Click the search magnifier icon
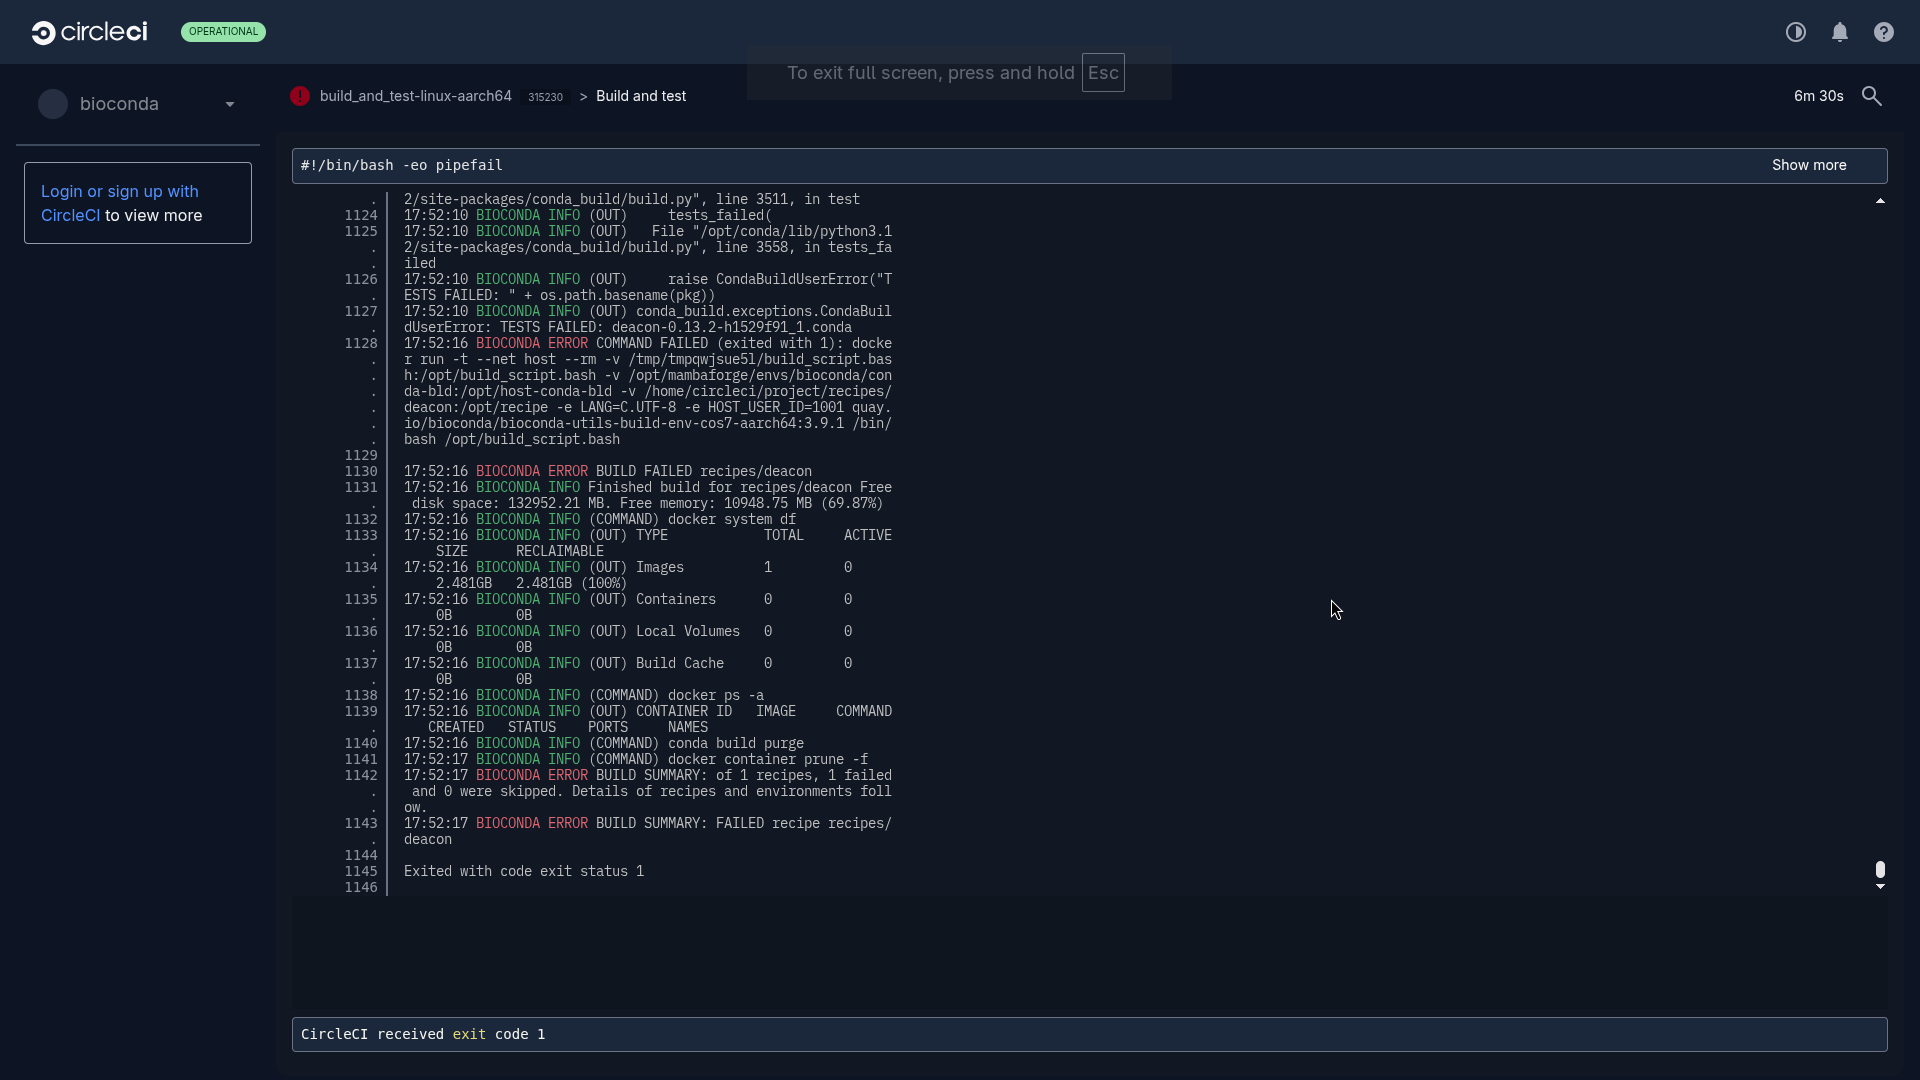The image size is (1920, 1080). [1872, 96]
